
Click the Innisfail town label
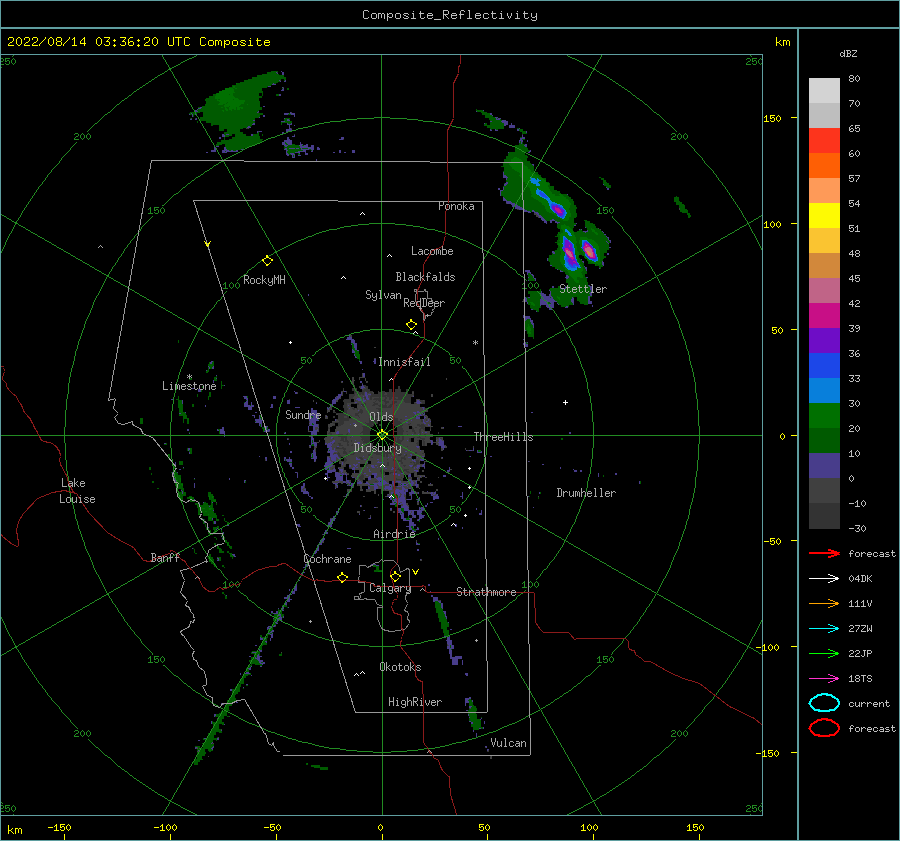[404, 362]
